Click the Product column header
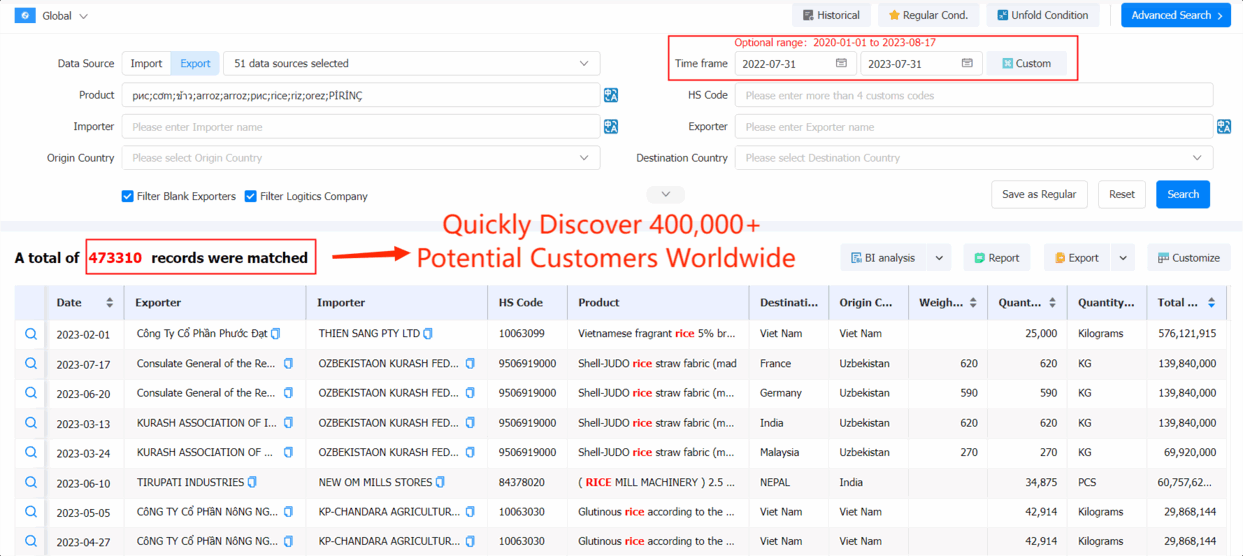Screen dimensions: 1243x556 pos(658,302)
